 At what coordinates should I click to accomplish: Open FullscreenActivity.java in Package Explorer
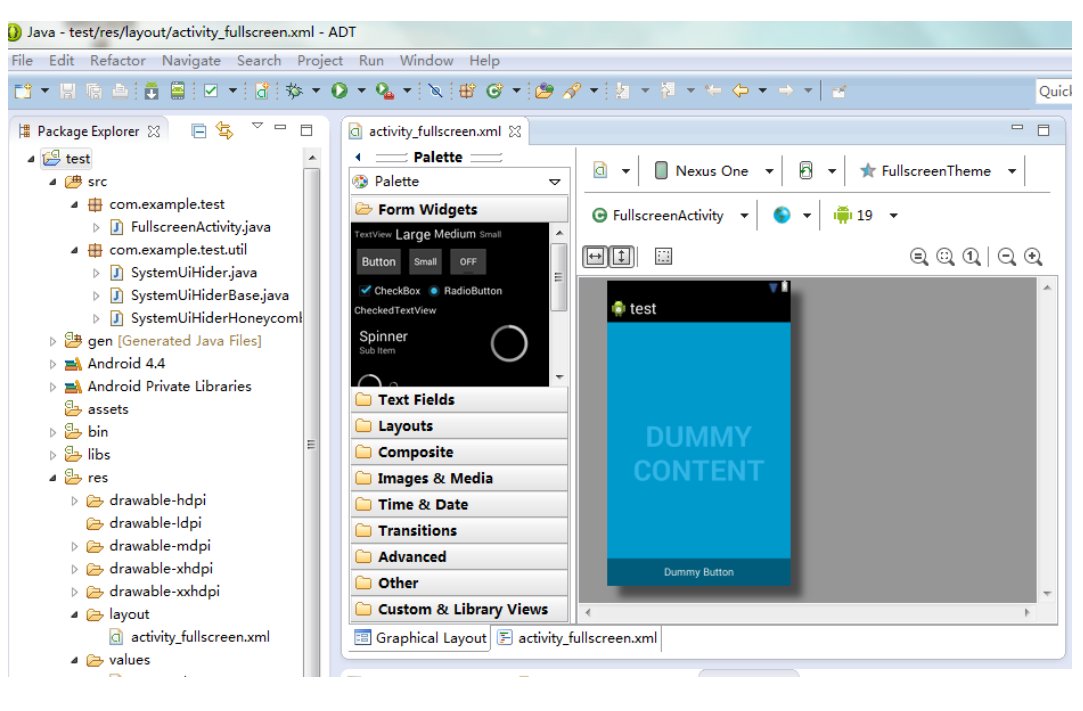tap(200, 227)
